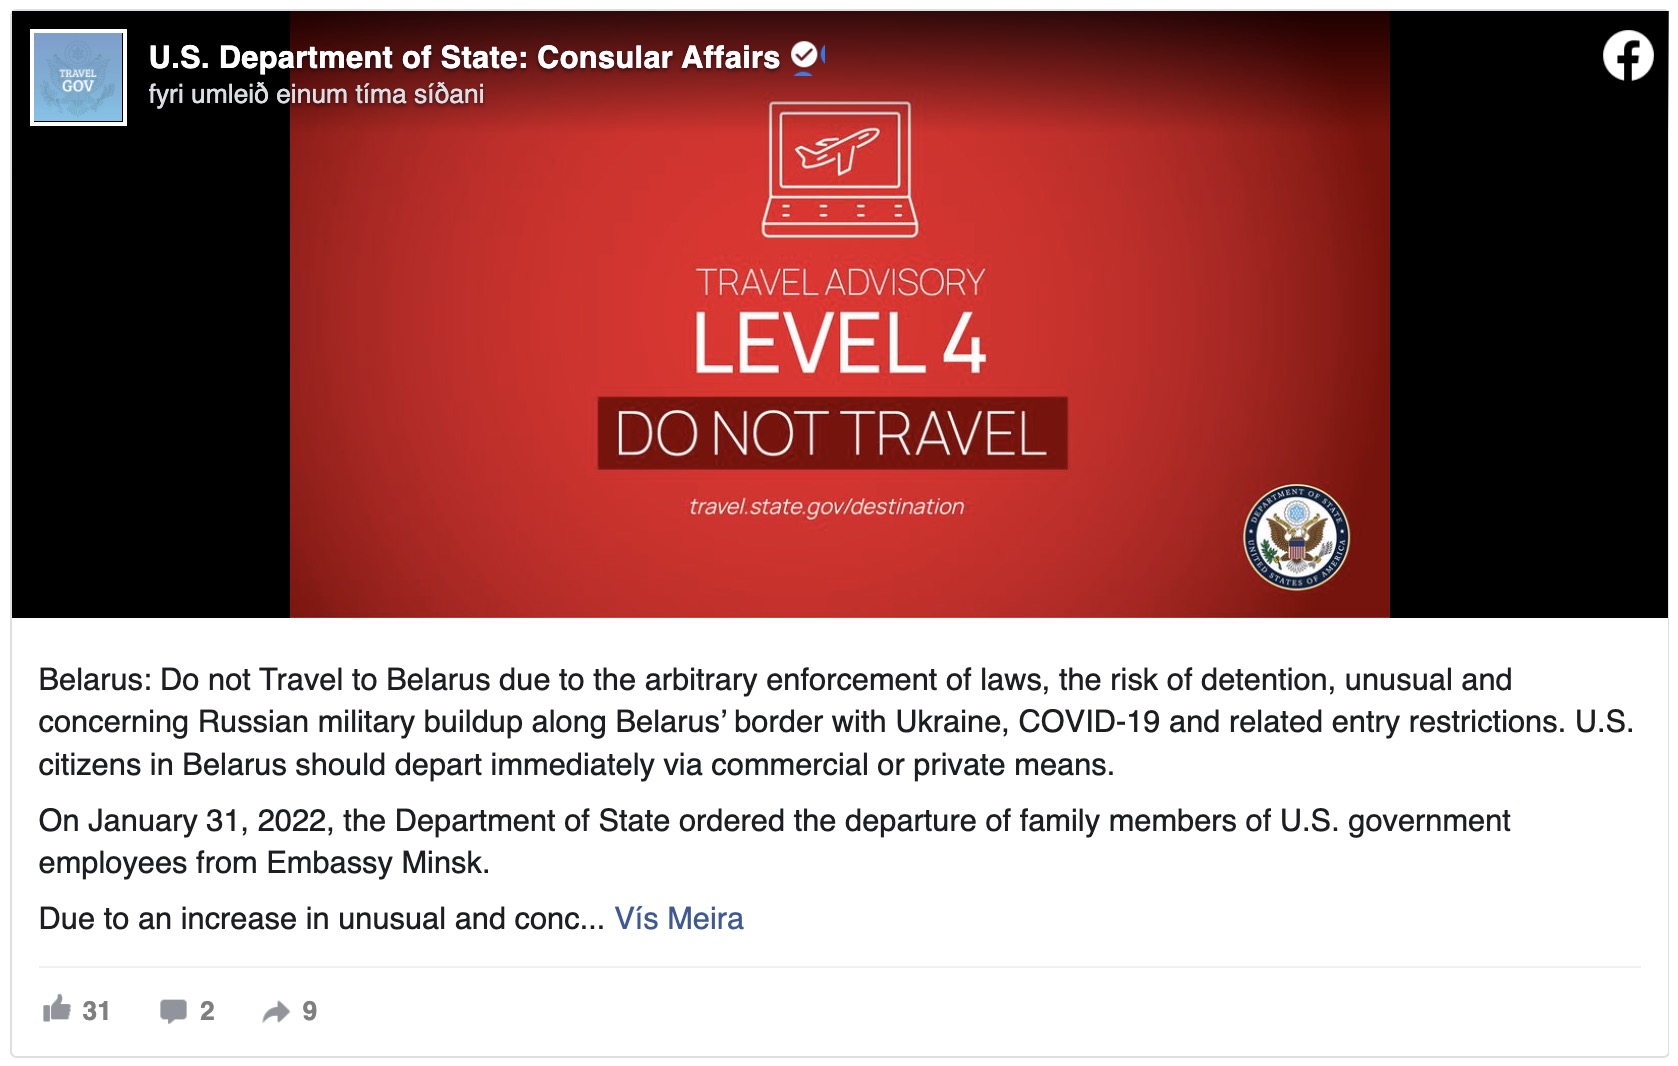Click the blue verified badge checkmark

[804, 56]
